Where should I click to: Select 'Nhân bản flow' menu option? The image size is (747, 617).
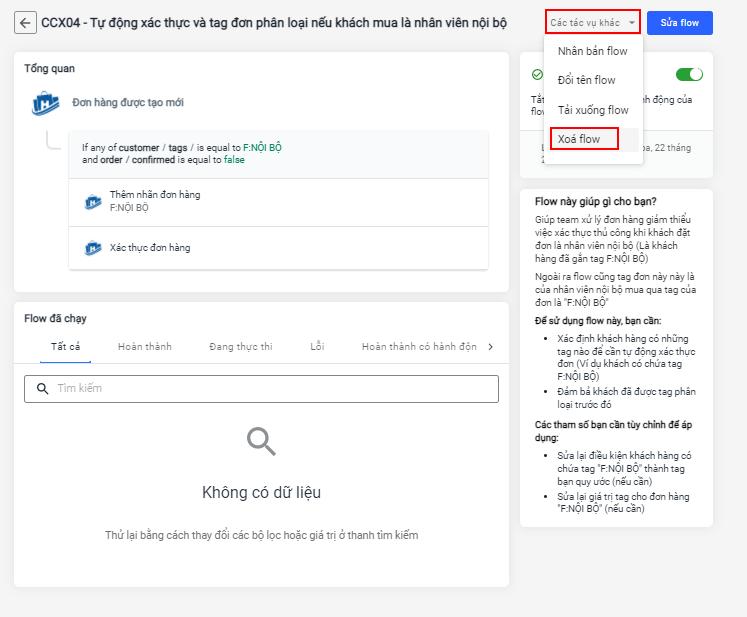tap(592, 51)
